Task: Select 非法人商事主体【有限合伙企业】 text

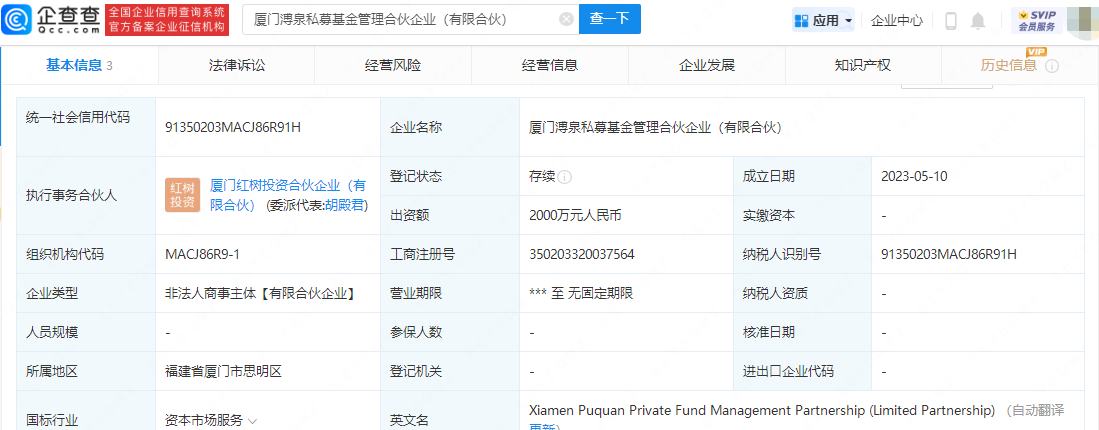Action: (259, 294)
